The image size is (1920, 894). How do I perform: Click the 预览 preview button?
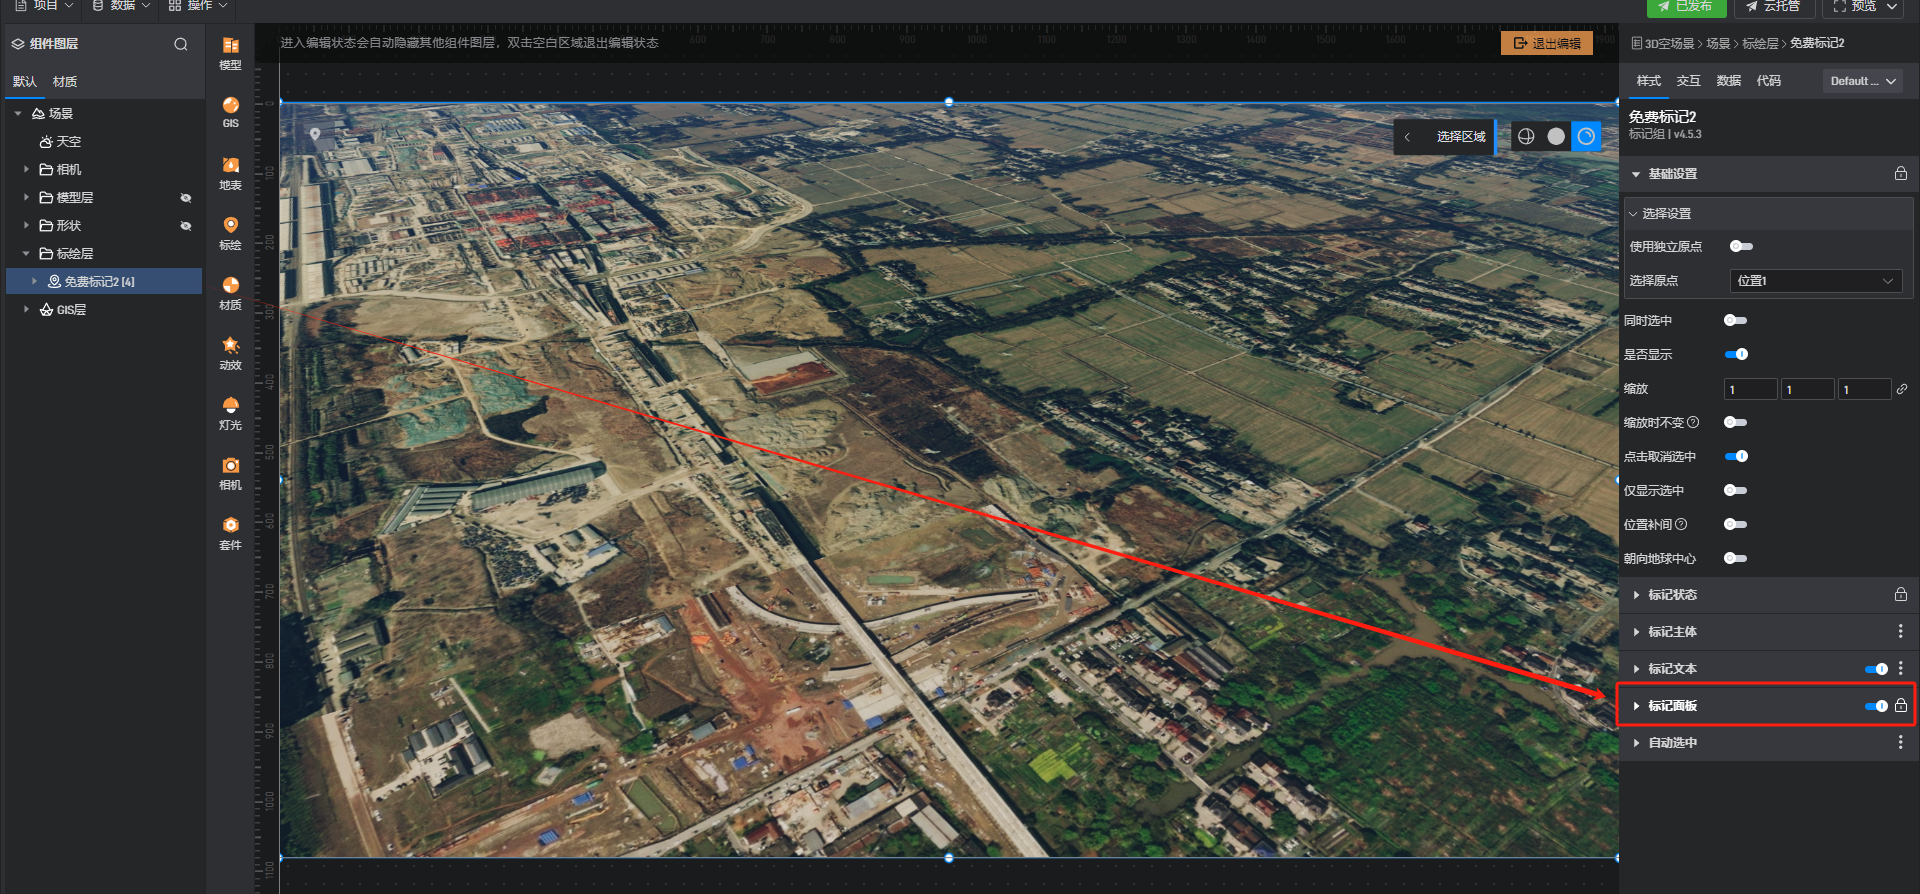[1864, 7]
